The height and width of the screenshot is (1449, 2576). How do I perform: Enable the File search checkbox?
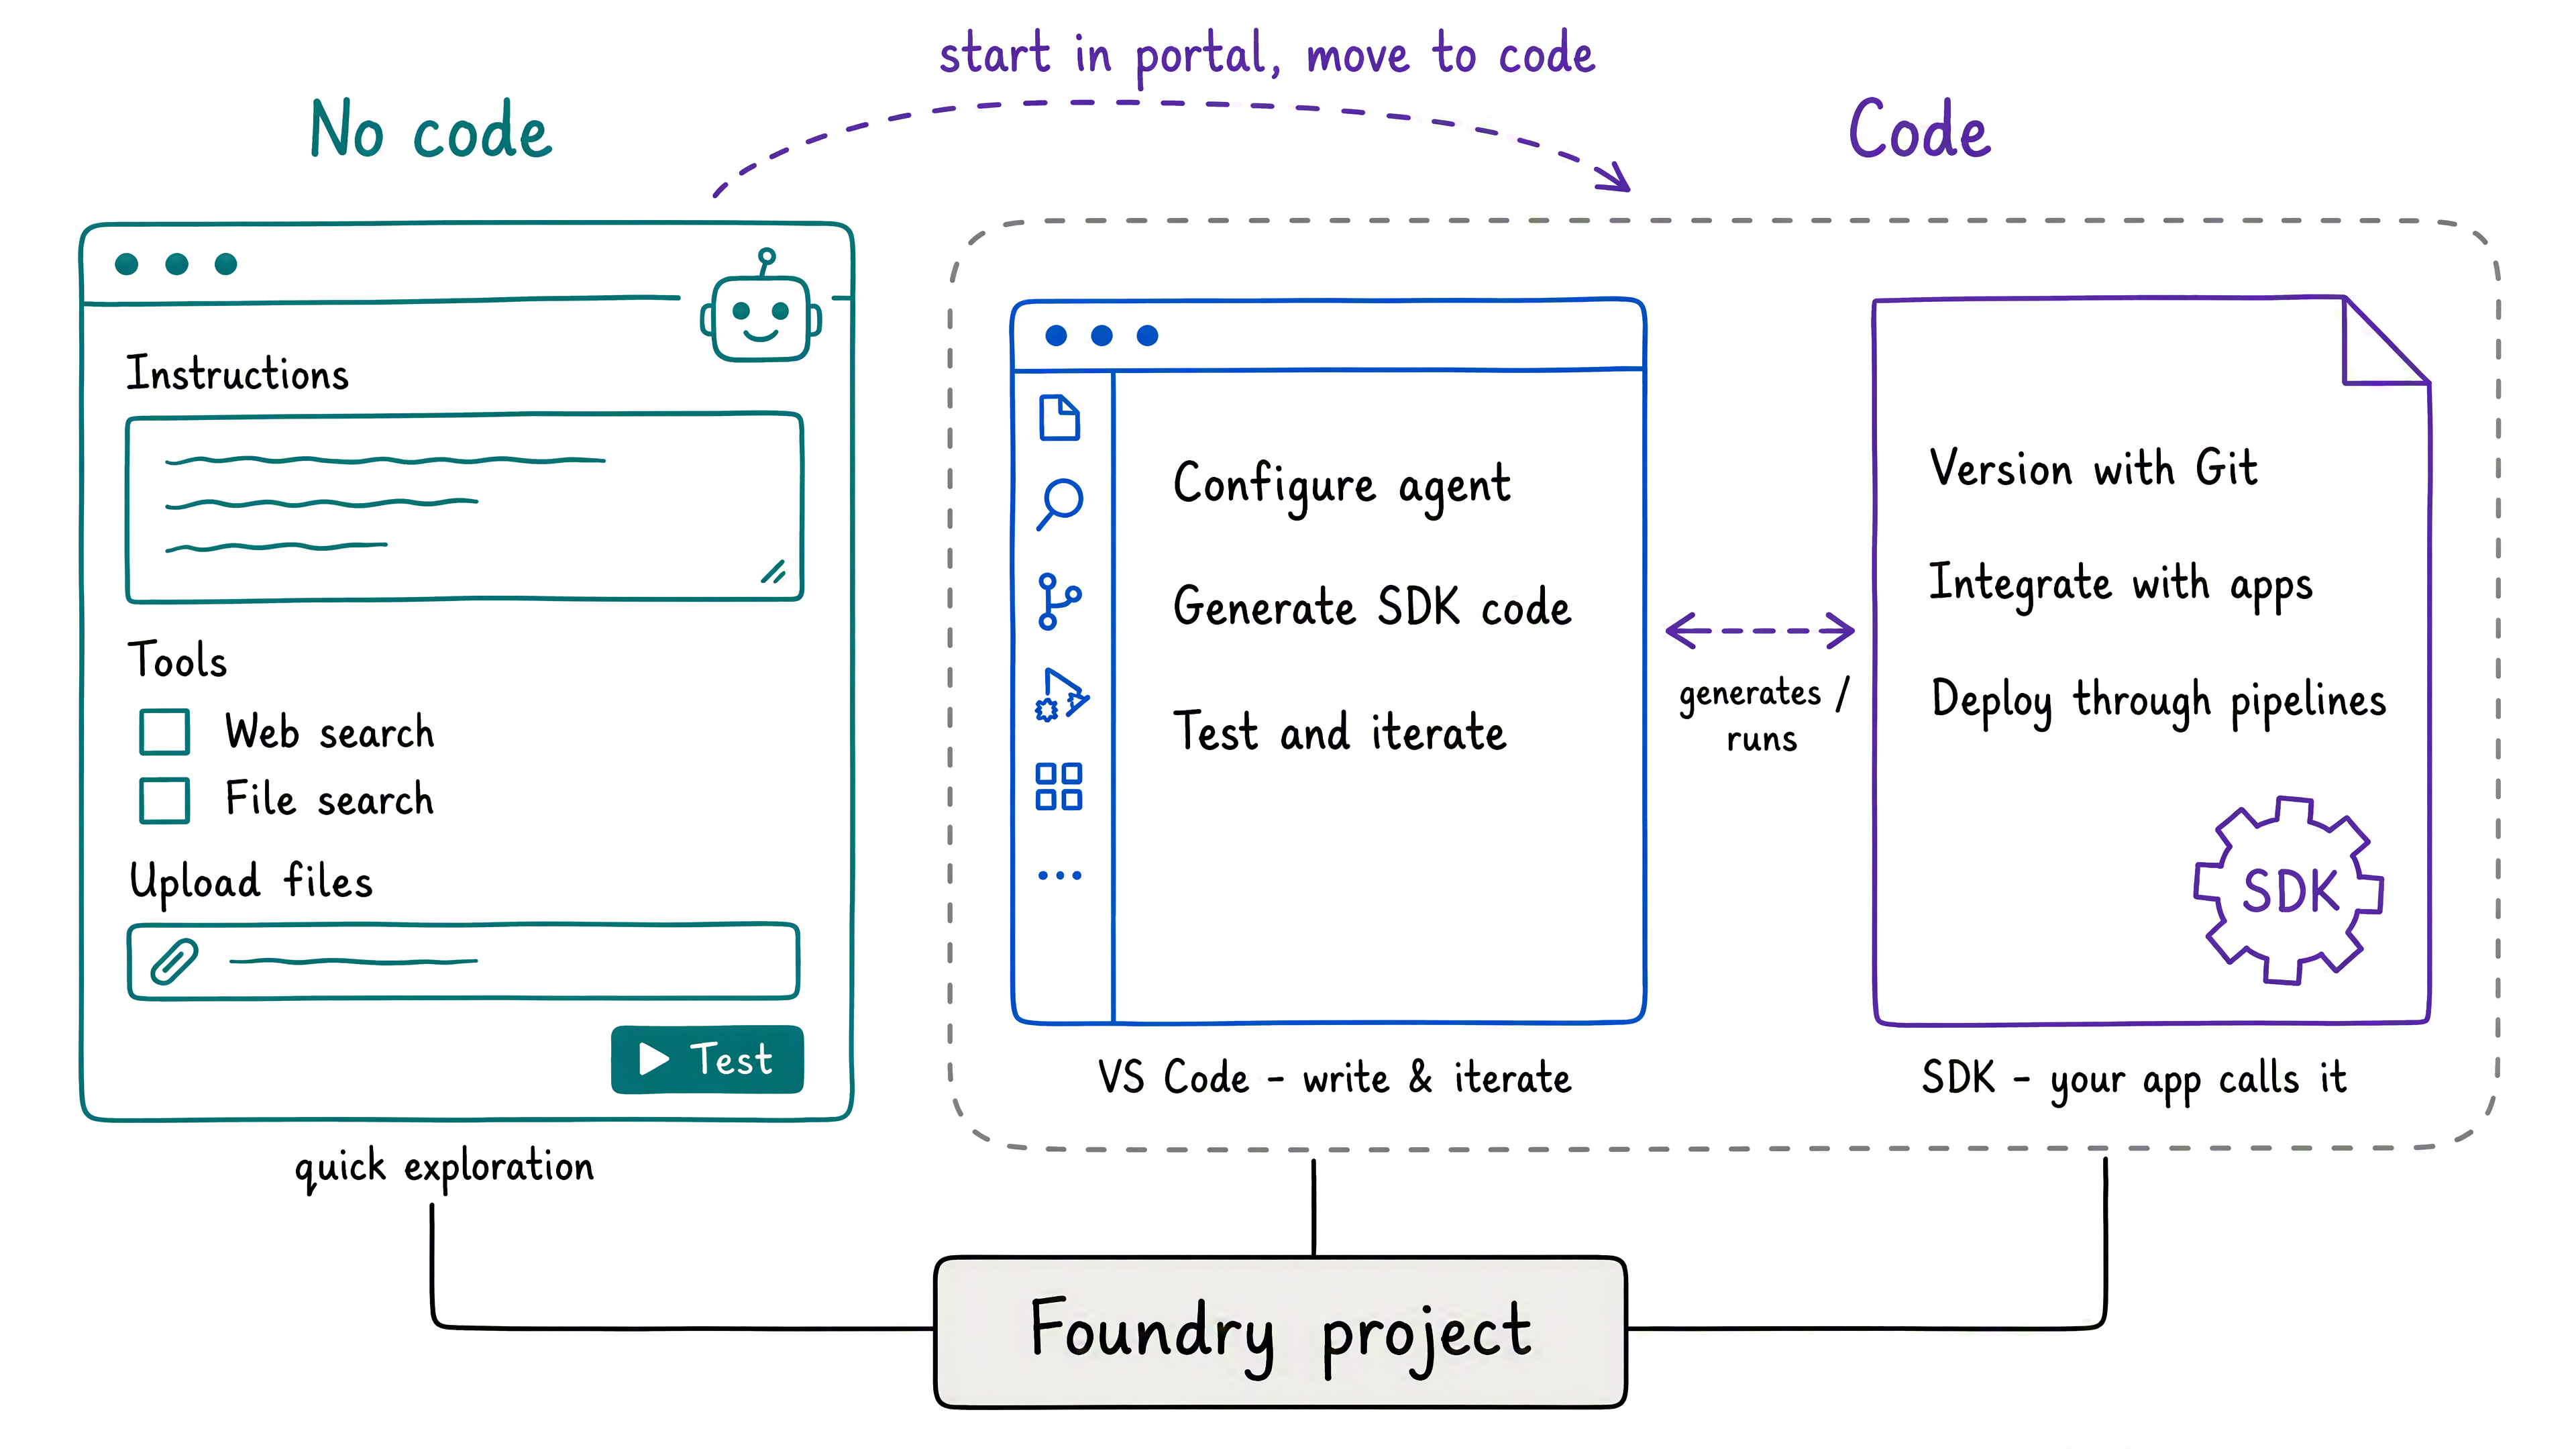165,800
